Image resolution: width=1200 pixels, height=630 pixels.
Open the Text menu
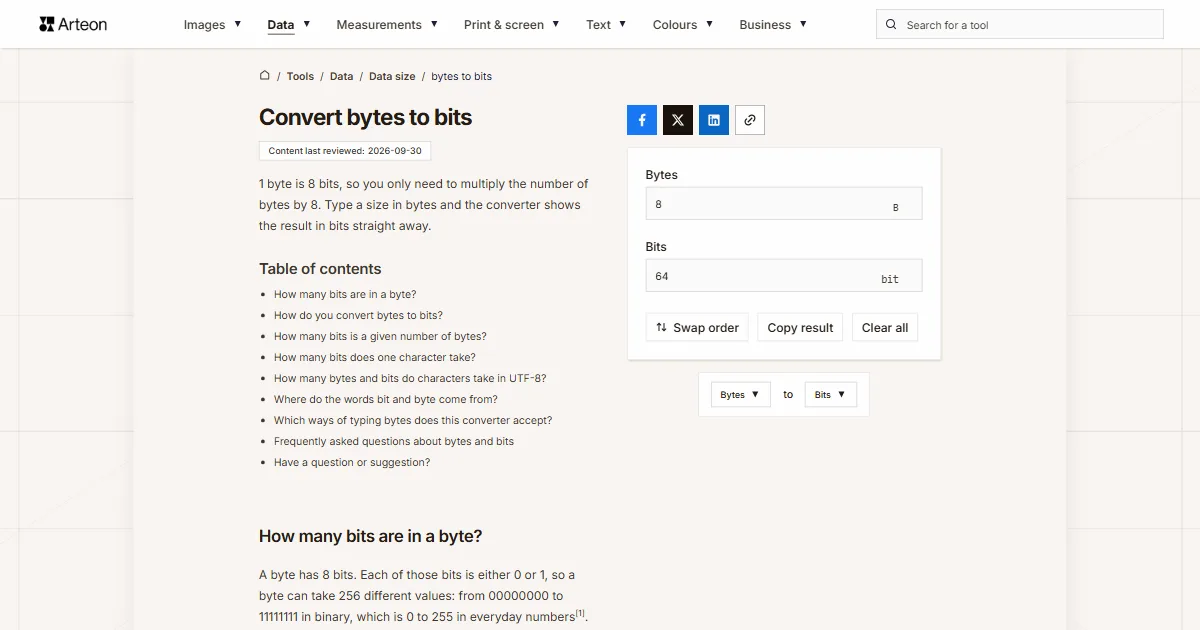606,25
